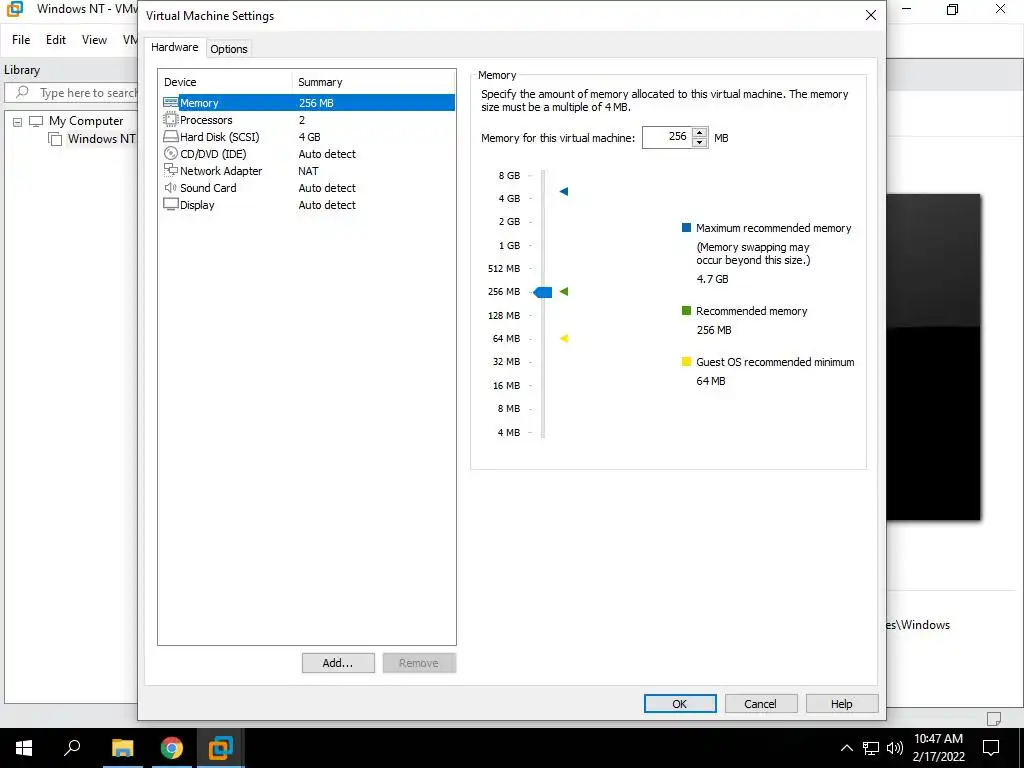This screenshot has height=768, width=1024.
Task: Collapse the My Computer tree node
Action: 18,121
